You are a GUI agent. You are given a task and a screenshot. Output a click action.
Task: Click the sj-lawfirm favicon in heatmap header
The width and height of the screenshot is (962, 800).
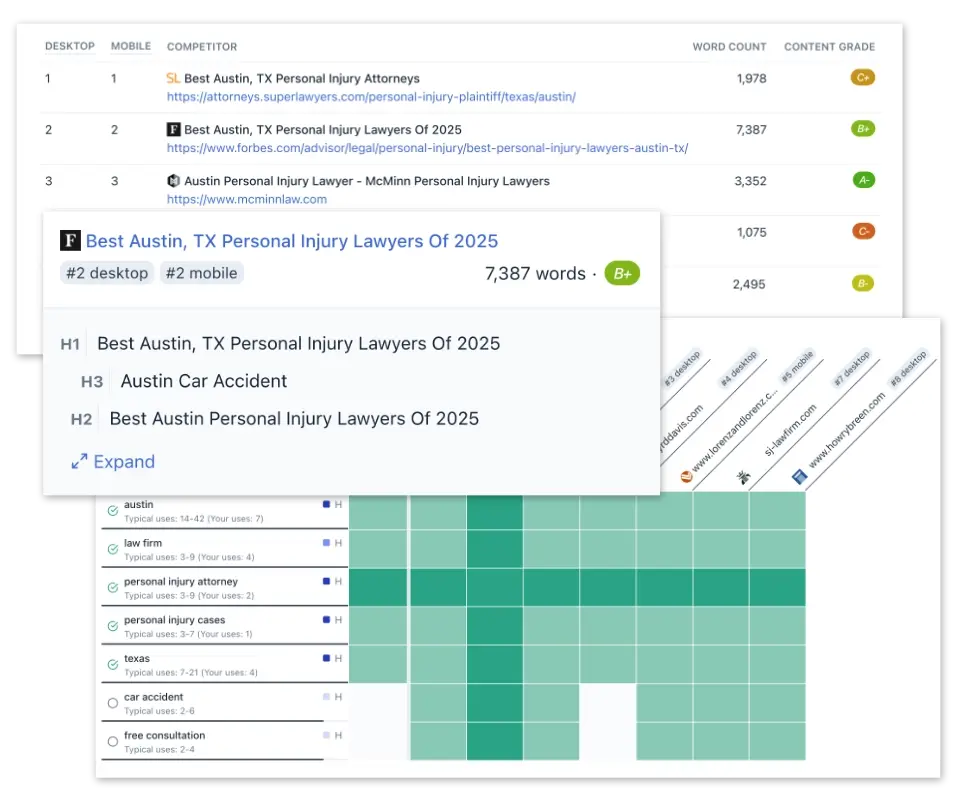point(744,477)
